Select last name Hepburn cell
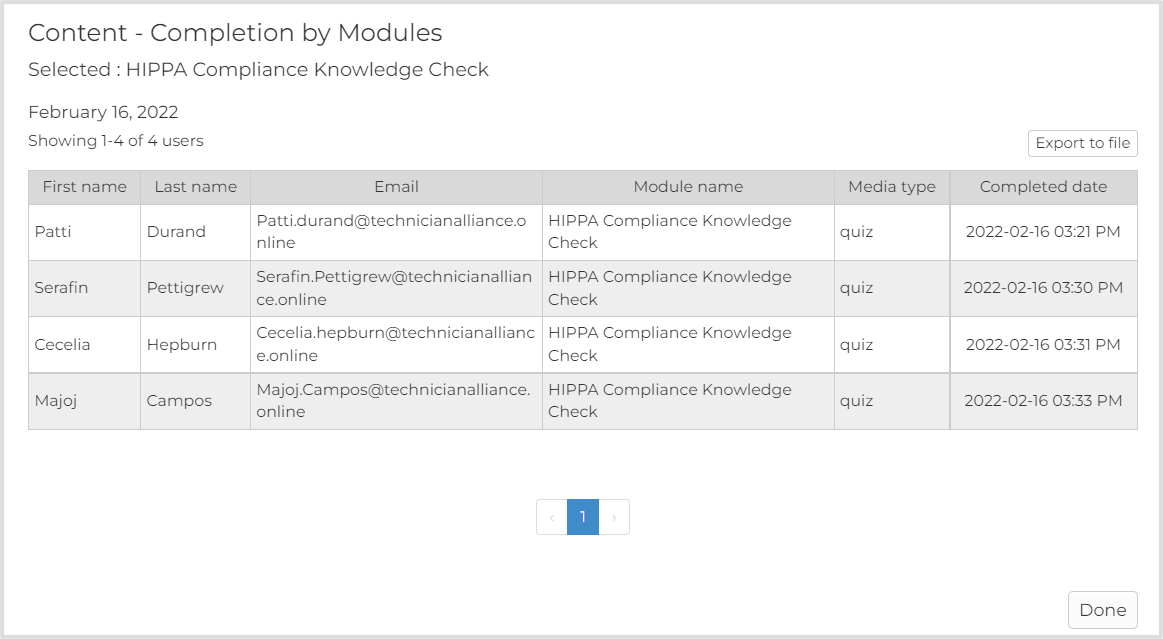This screenshot has height=639, width=1163. pos(196,345)
